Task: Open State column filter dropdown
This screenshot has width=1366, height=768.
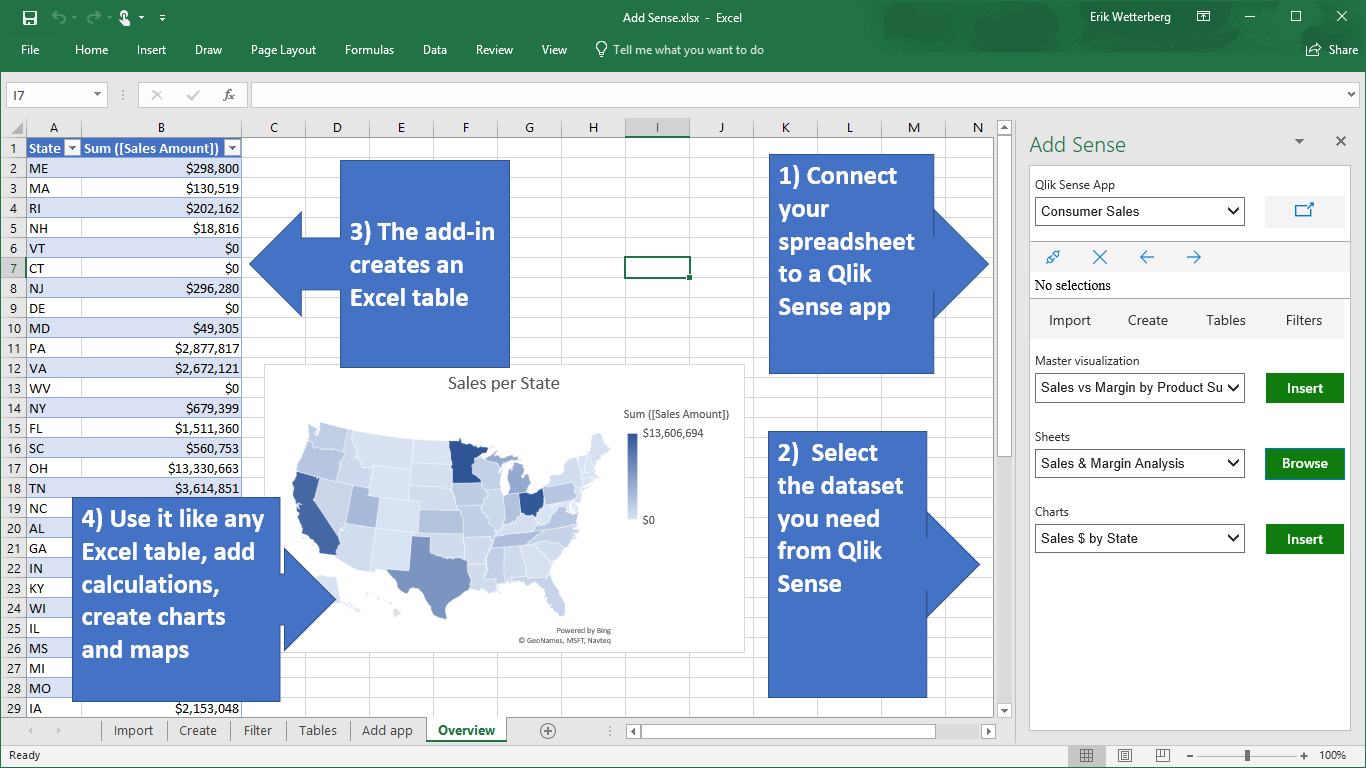Action: coord(72,148)
